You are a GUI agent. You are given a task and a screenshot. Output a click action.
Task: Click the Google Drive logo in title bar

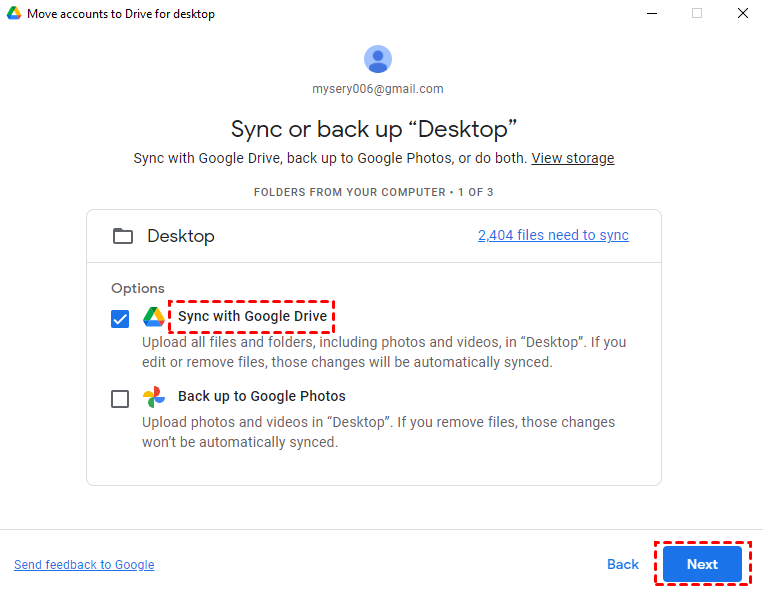15,14
